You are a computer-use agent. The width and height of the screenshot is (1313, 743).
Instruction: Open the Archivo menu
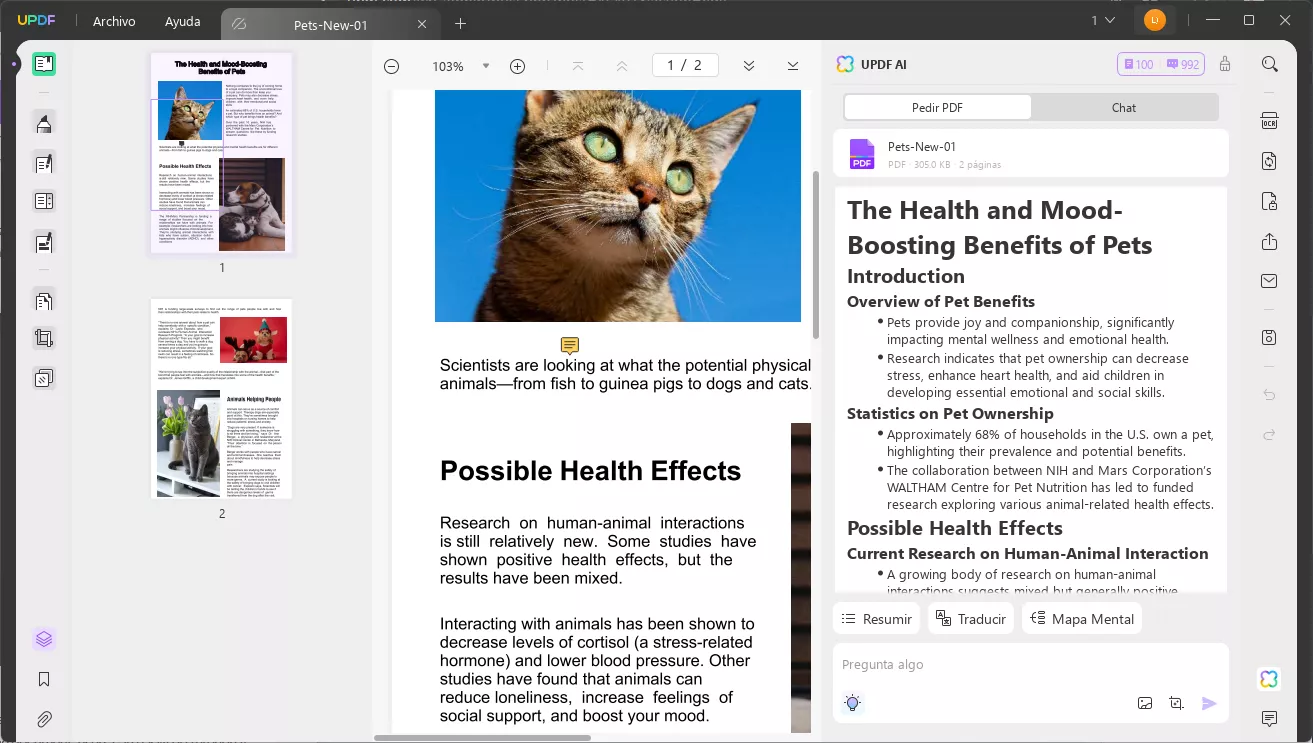coord(114,21)
